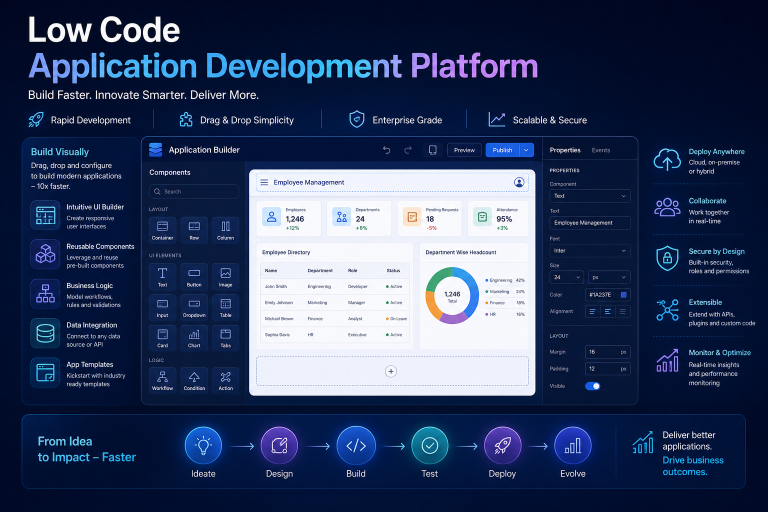Click the Departments stat card icon
This screenshot has height=512, width=768.
click(x=341, y=216)
